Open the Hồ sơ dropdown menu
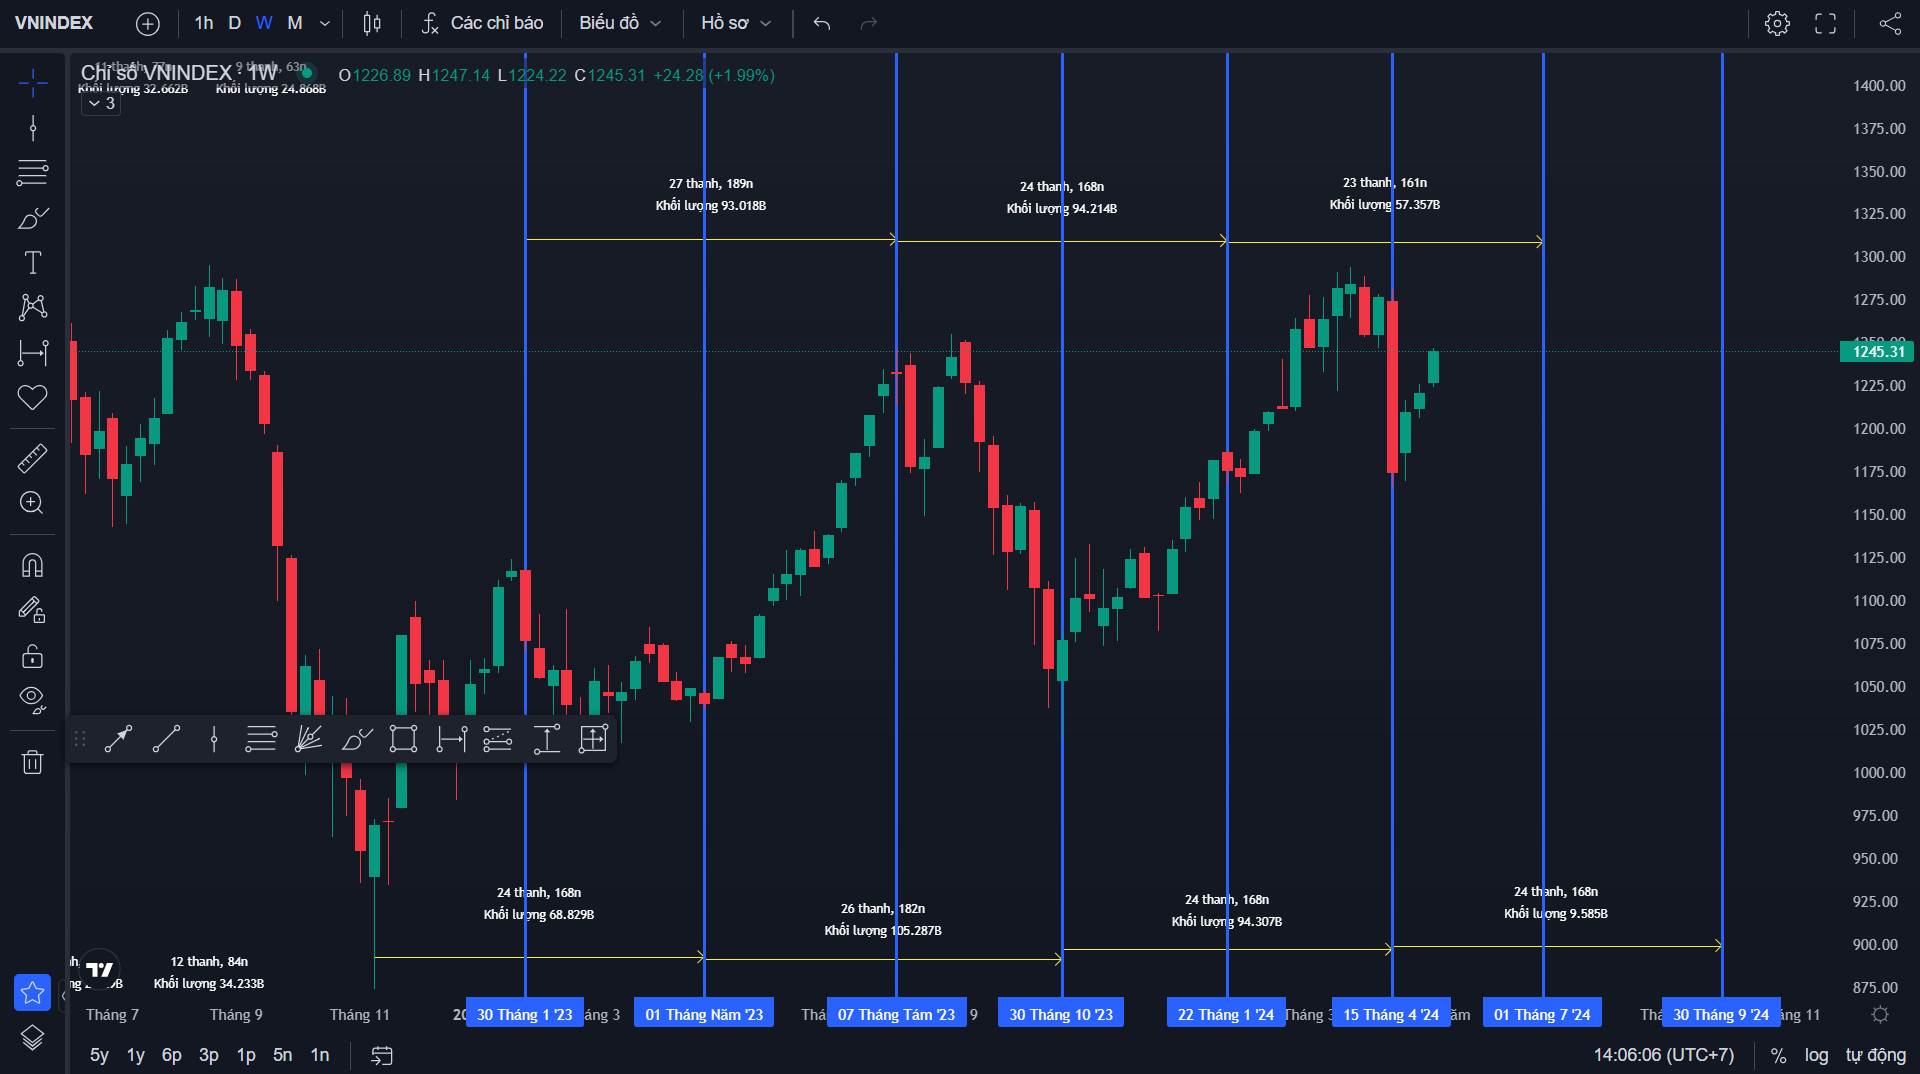This screenshot has width=1920, height=1074. pos(736,23)
